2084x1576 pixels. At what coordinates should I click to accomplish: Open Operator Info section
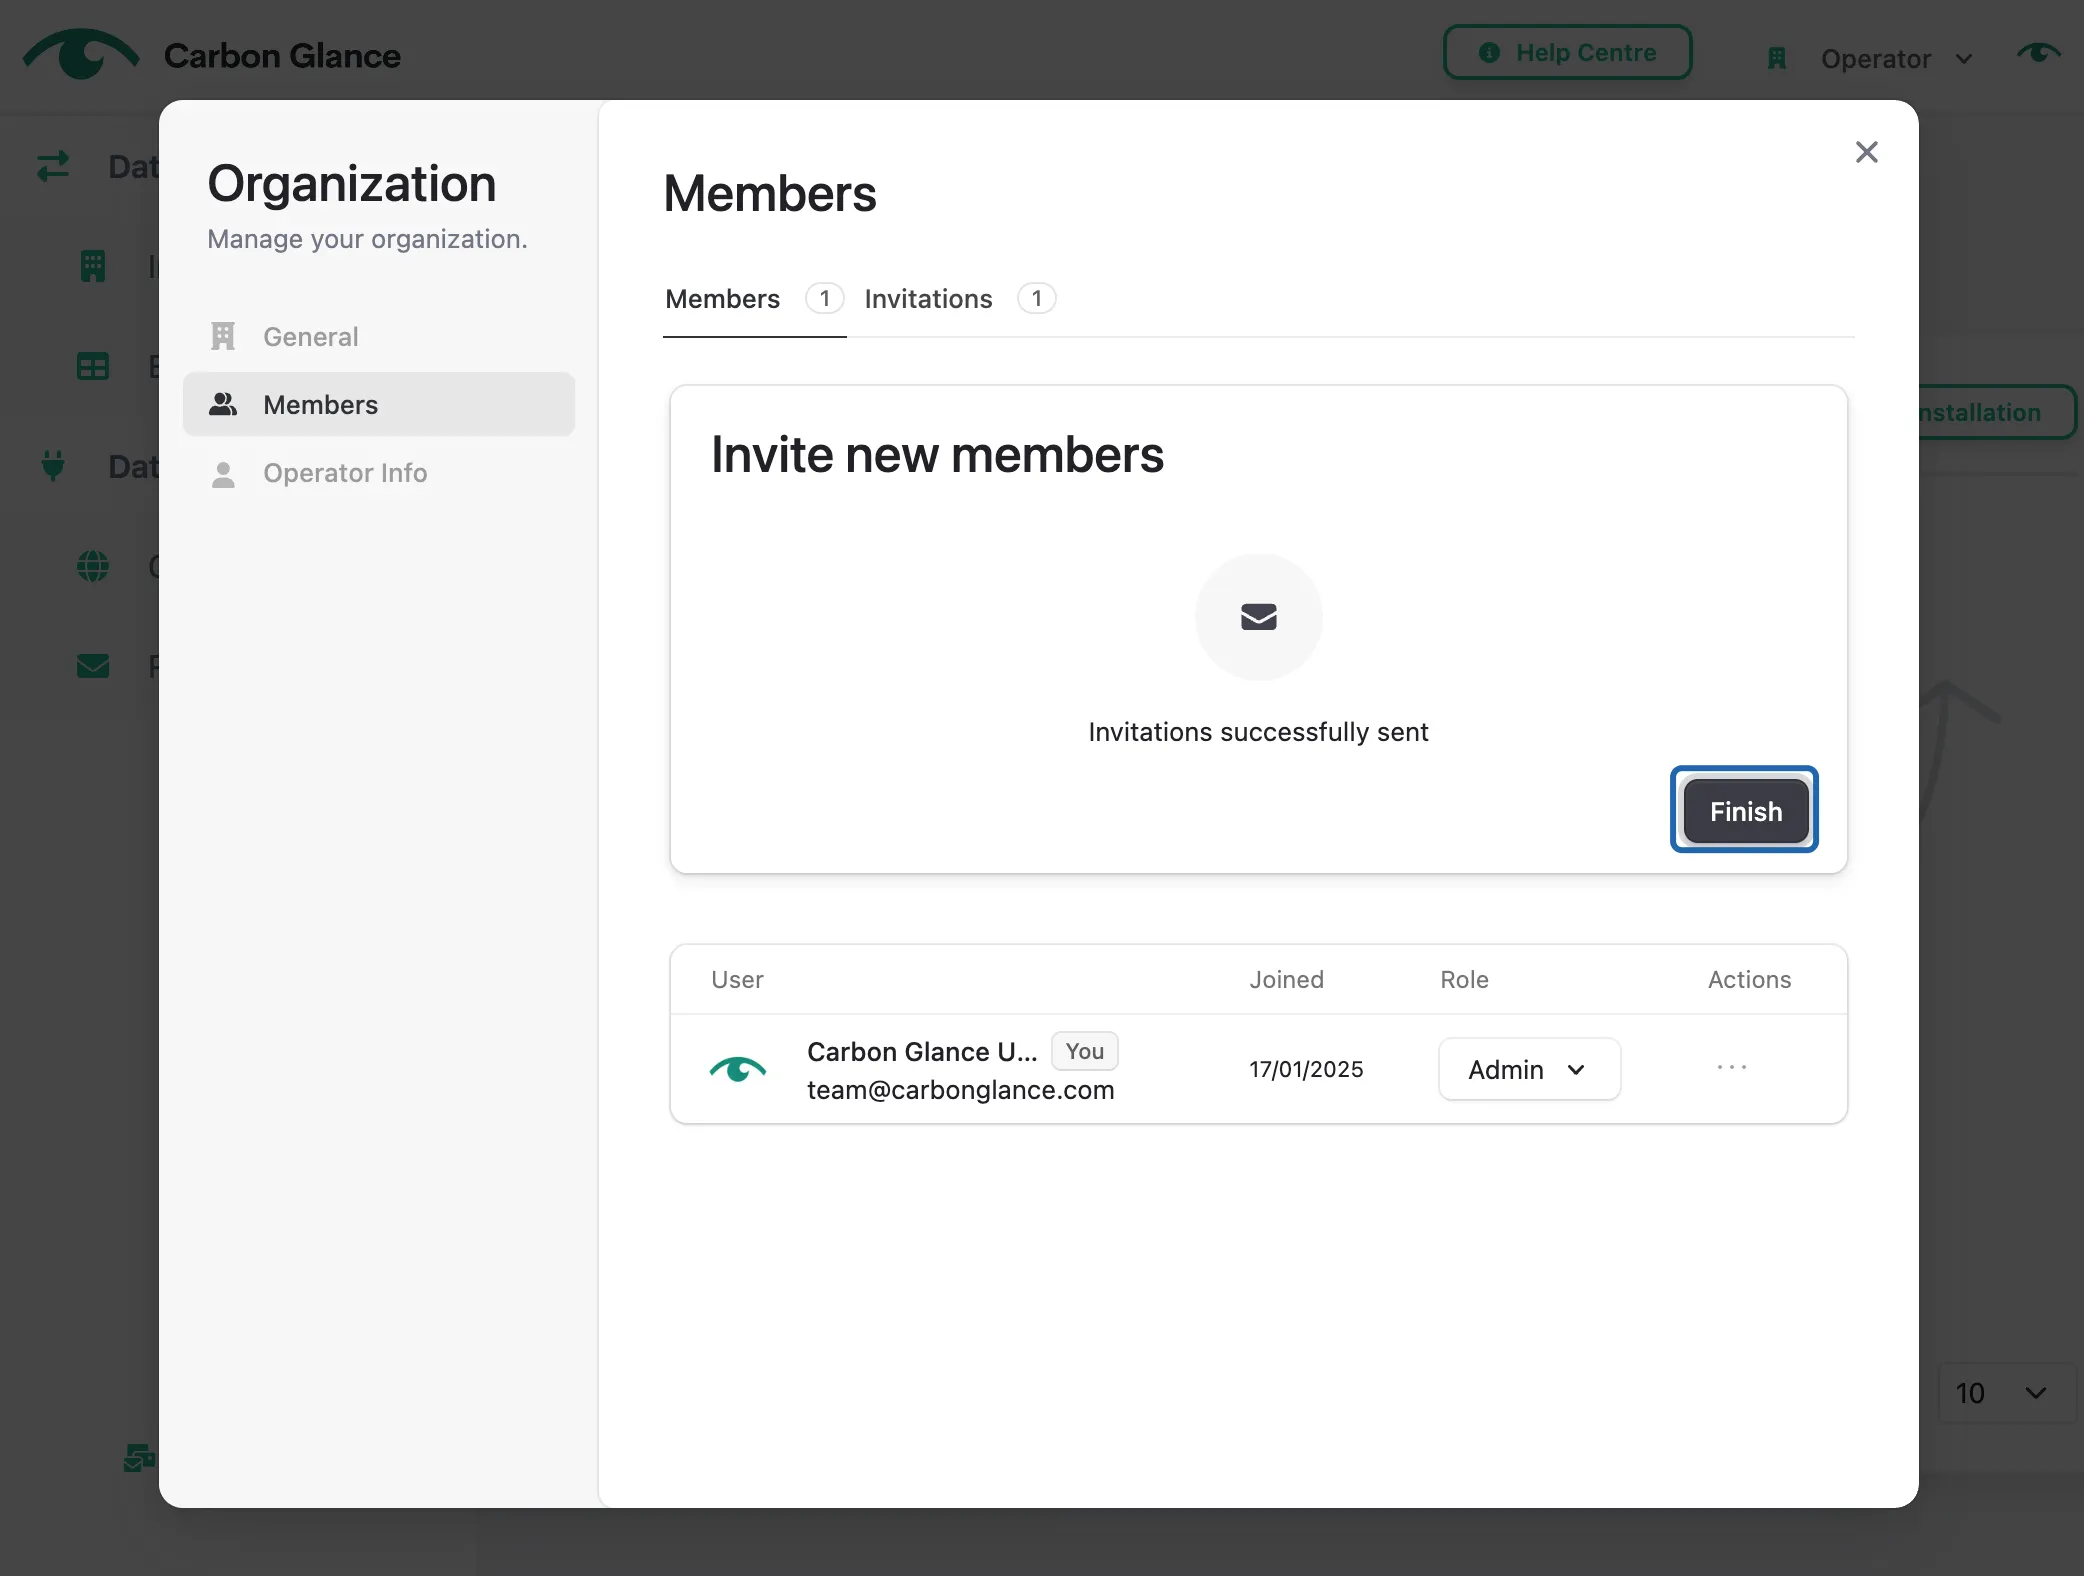pyautogui.click(x=378, y=473)
